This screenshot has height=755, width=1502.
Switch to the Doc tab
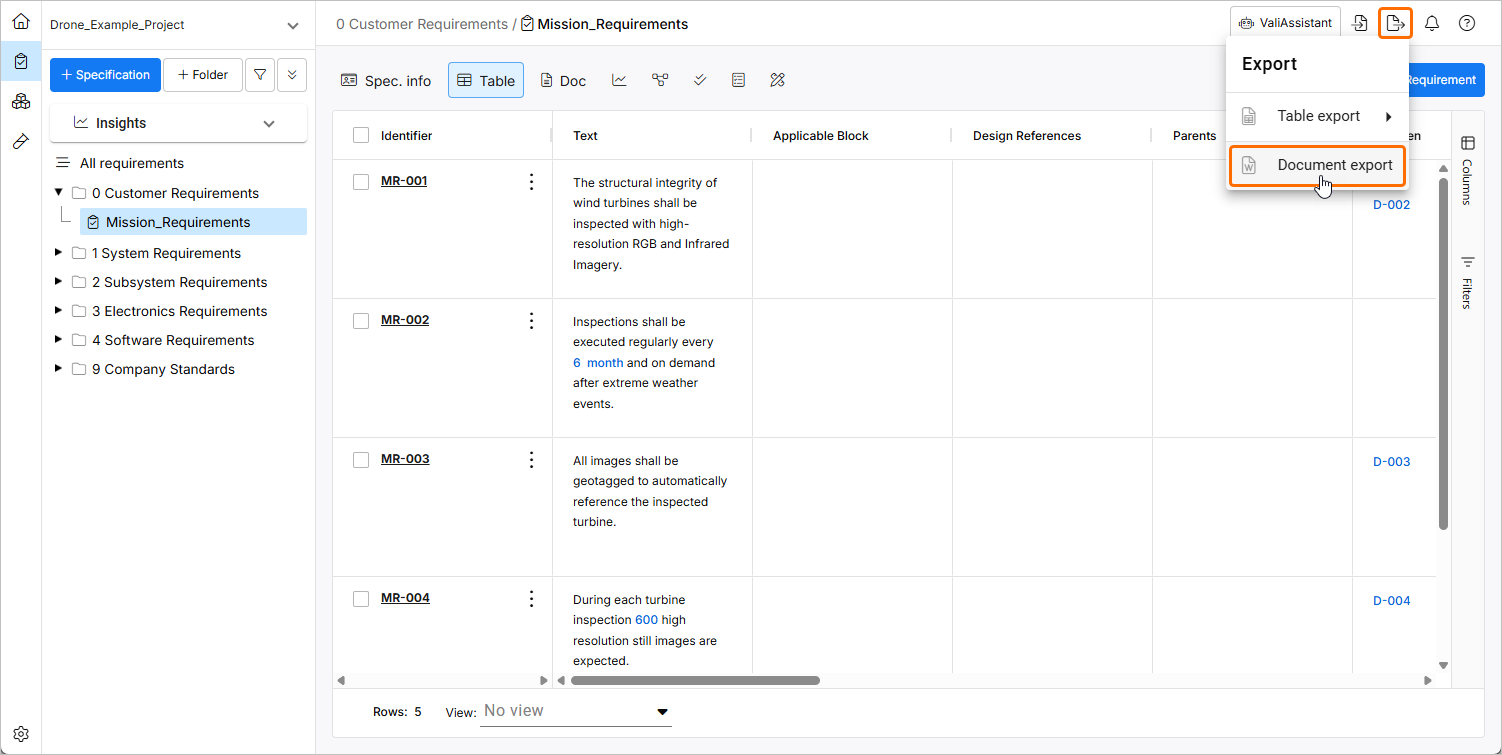pos(563,80)
